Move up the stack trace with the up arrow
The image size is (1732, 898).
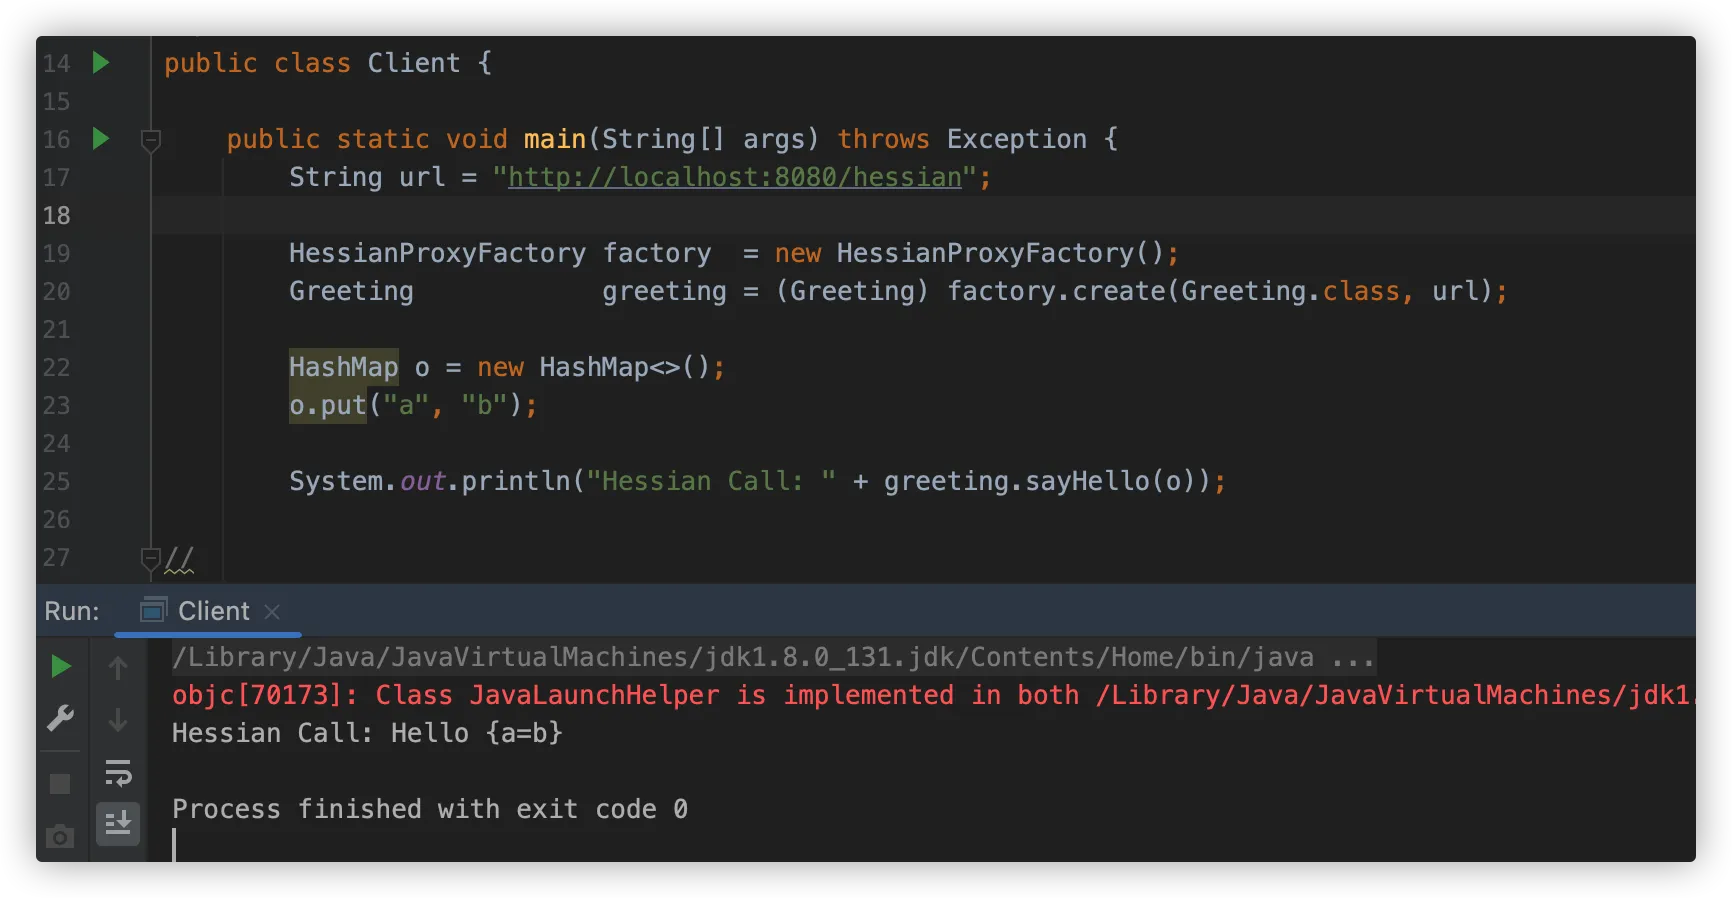[x=118, y=667]
